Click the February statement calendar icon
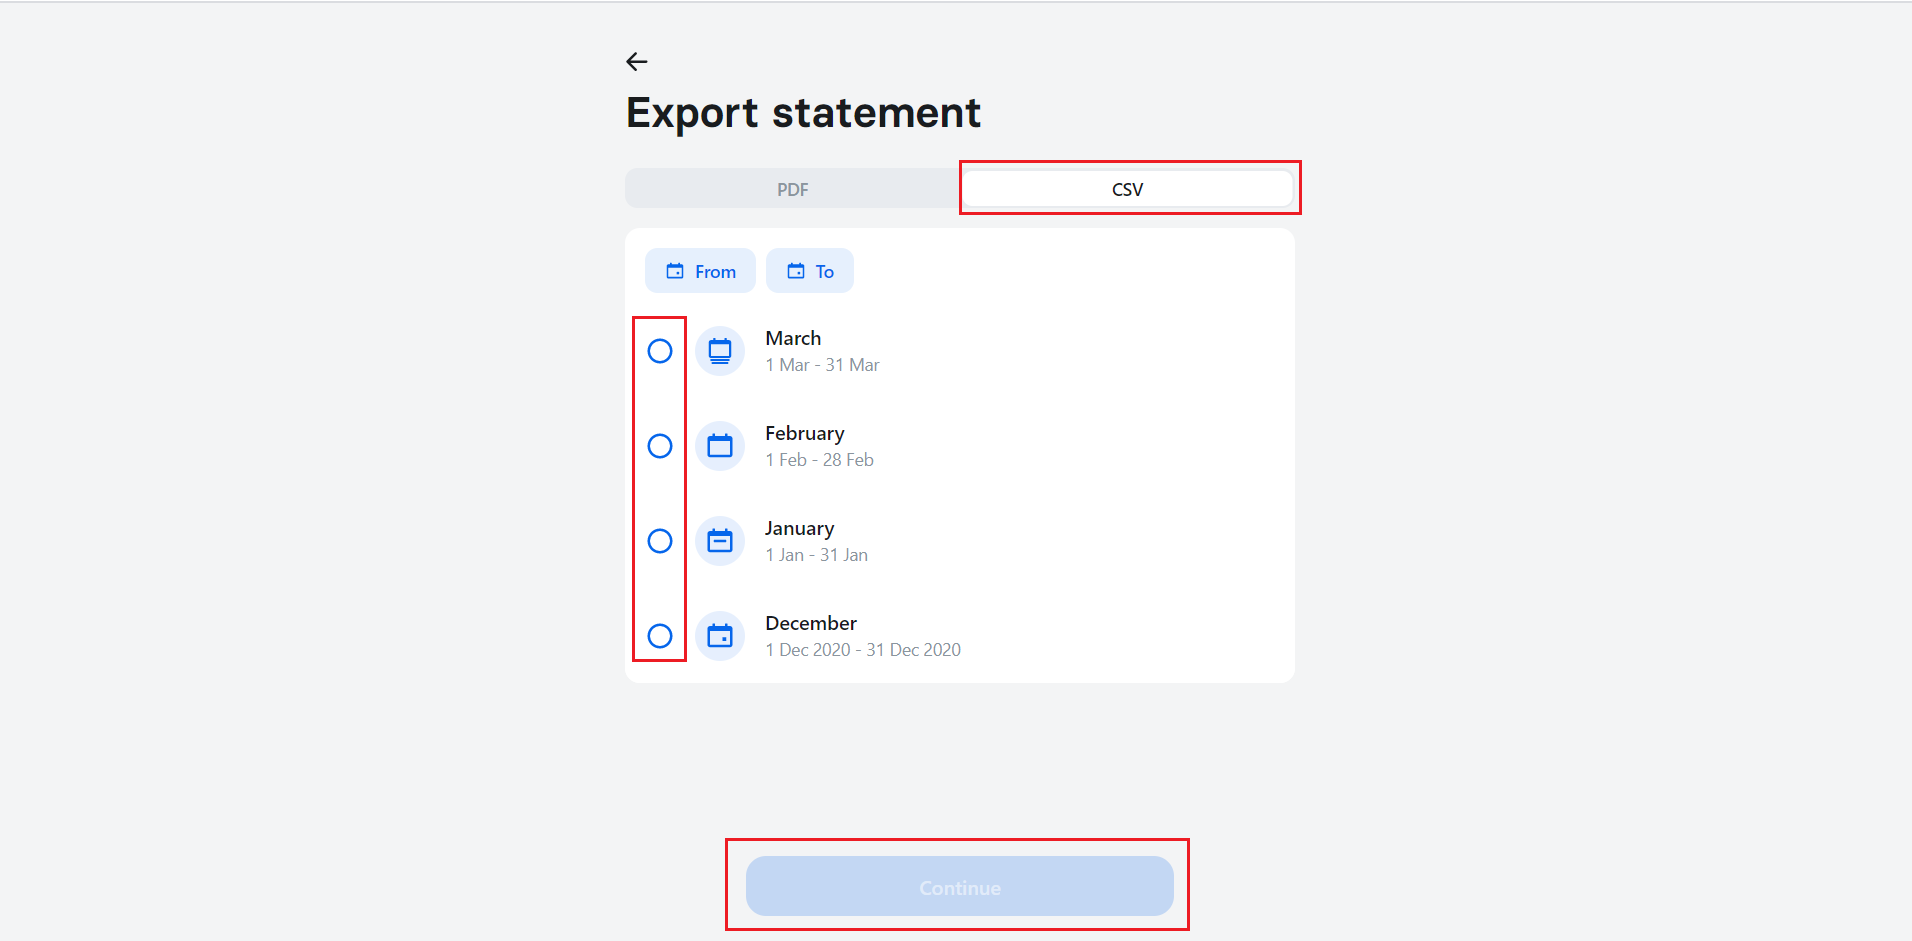The image size is (1912, 941). tap(720, 446)
